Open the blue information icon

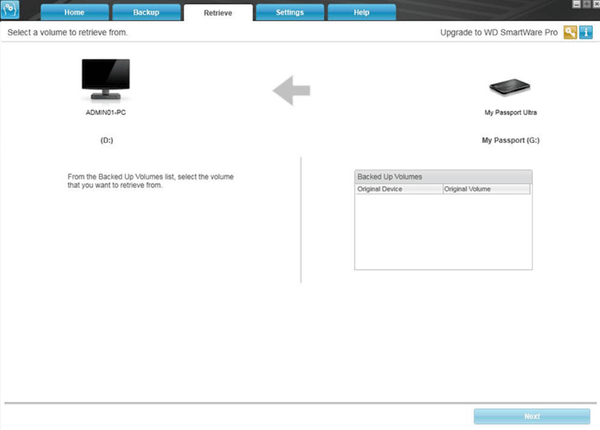click(x=586, y=33)
